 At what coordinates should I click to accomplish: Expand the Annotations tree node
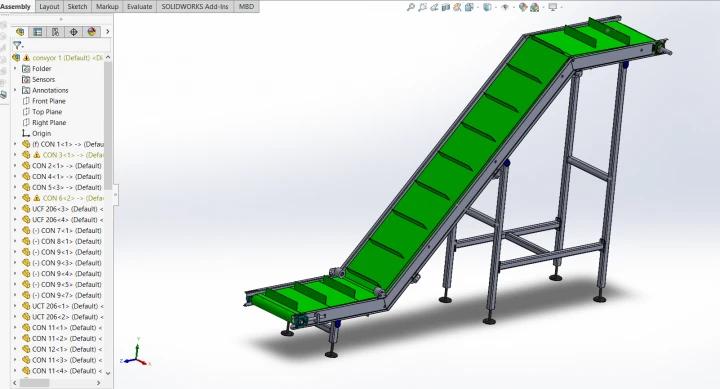click(x=15, y=90)
